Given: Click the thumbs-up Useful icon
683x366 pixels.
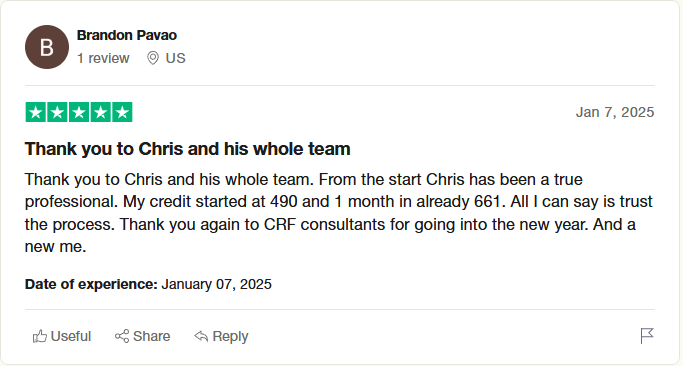Looking at the screenshot, I should 40,336.
